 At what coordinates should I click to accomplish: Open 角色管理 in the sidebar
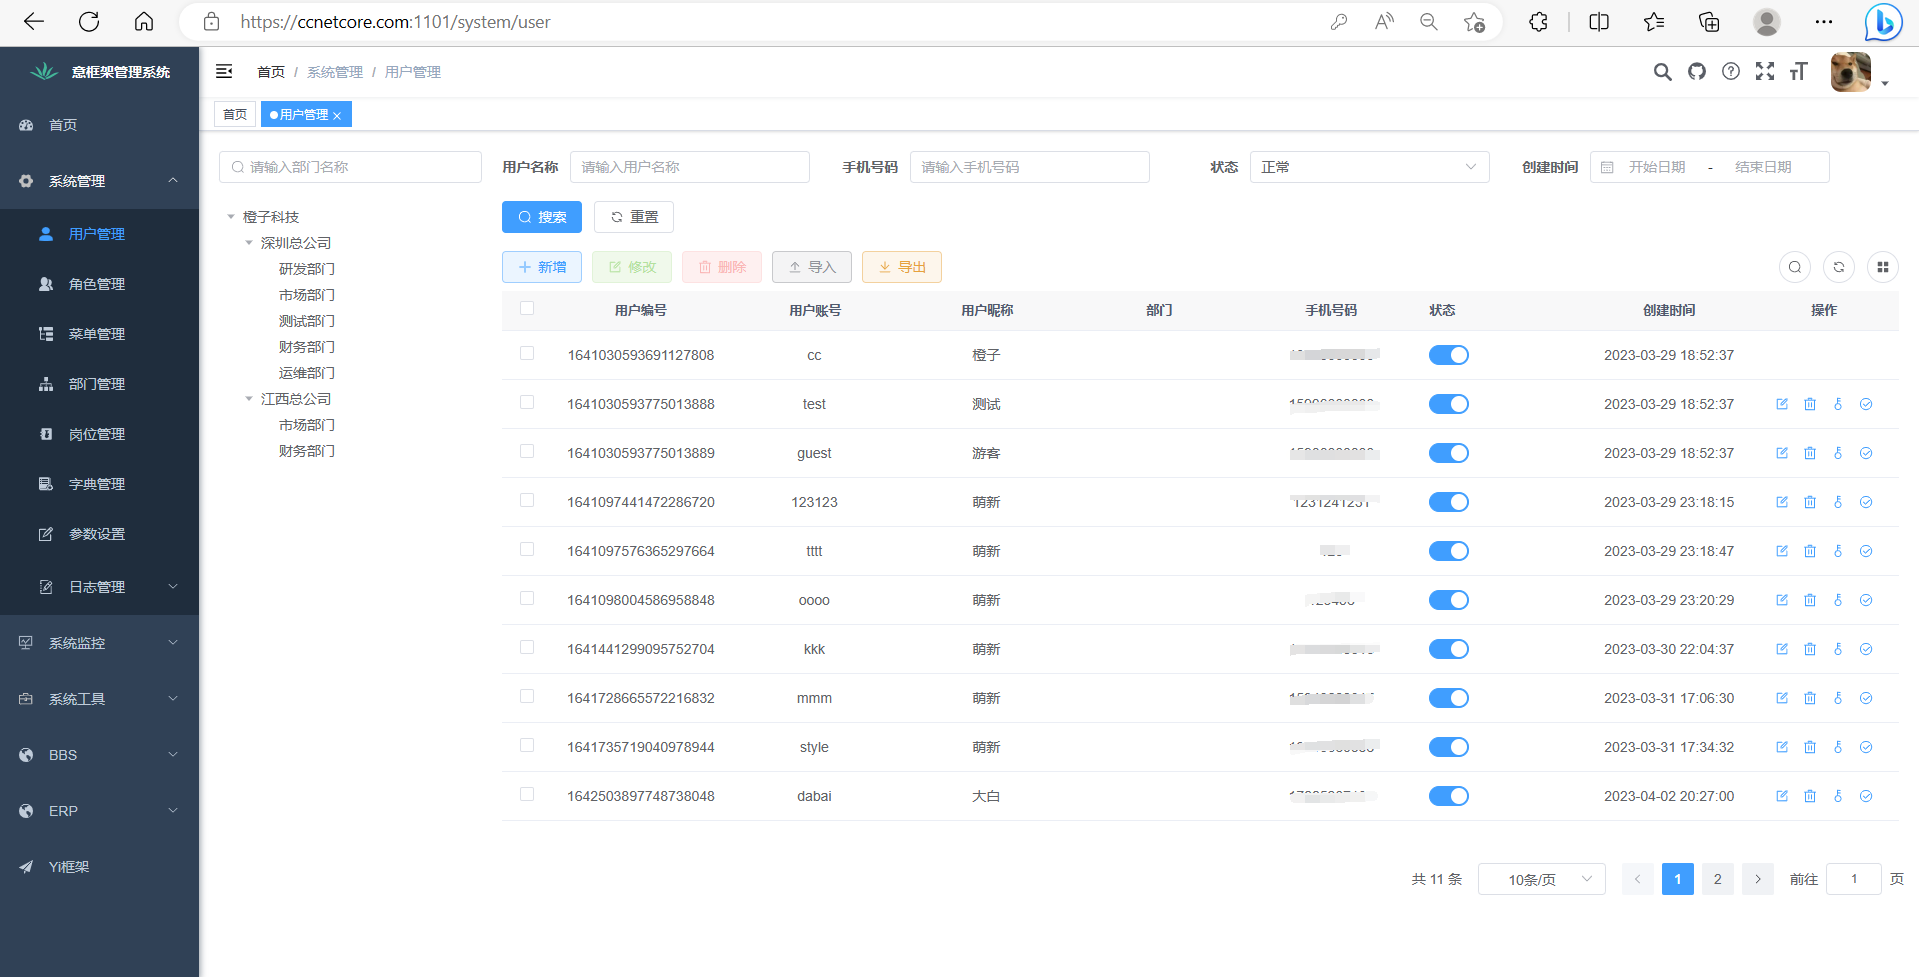(97, 284)
